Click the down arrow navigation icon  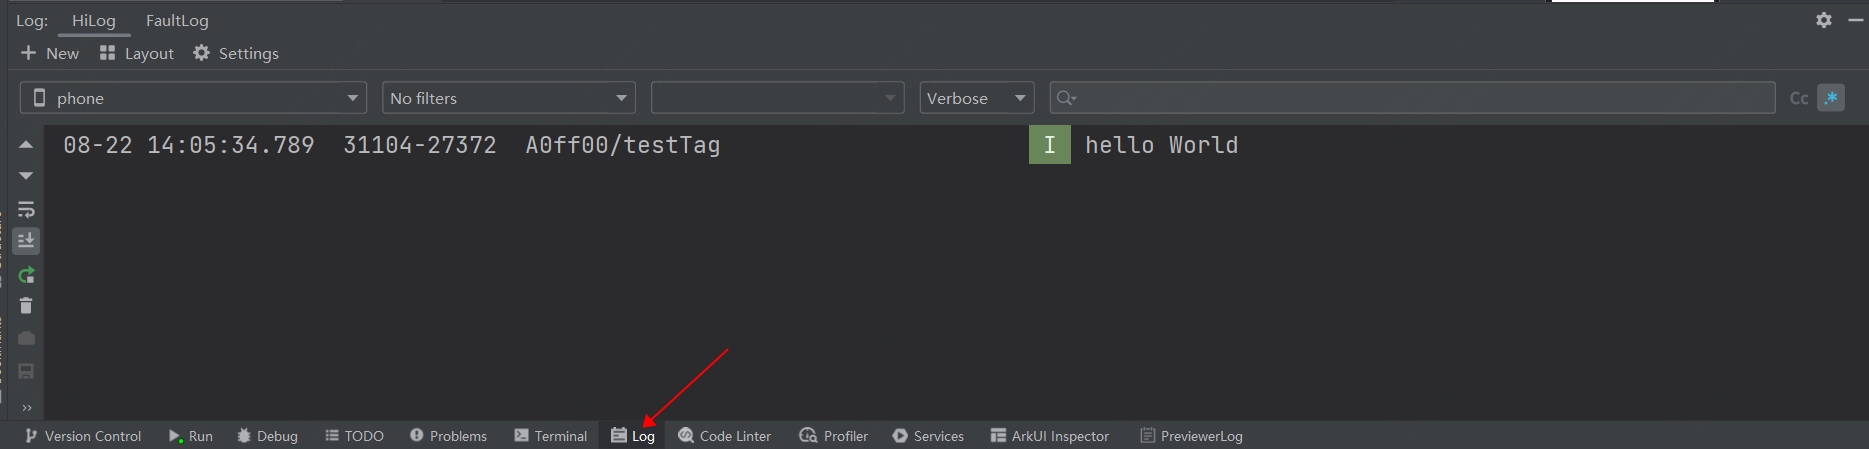pyautogui.click(x=26, y=176)
